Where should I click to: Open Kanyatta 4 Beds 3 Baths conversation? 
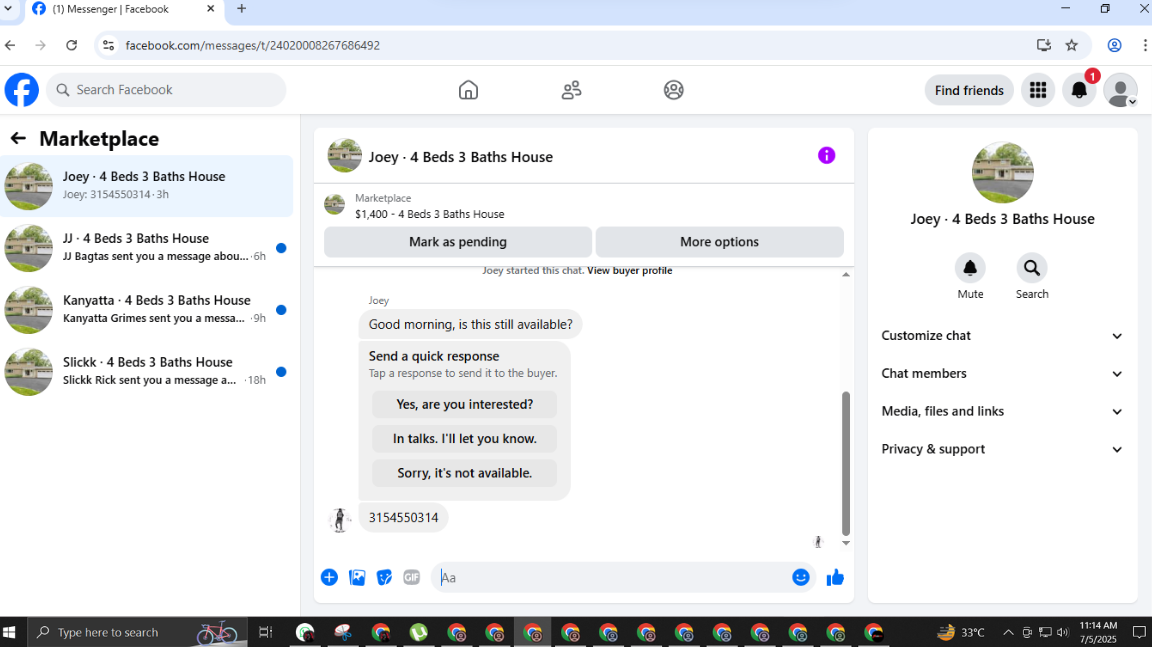147,309
